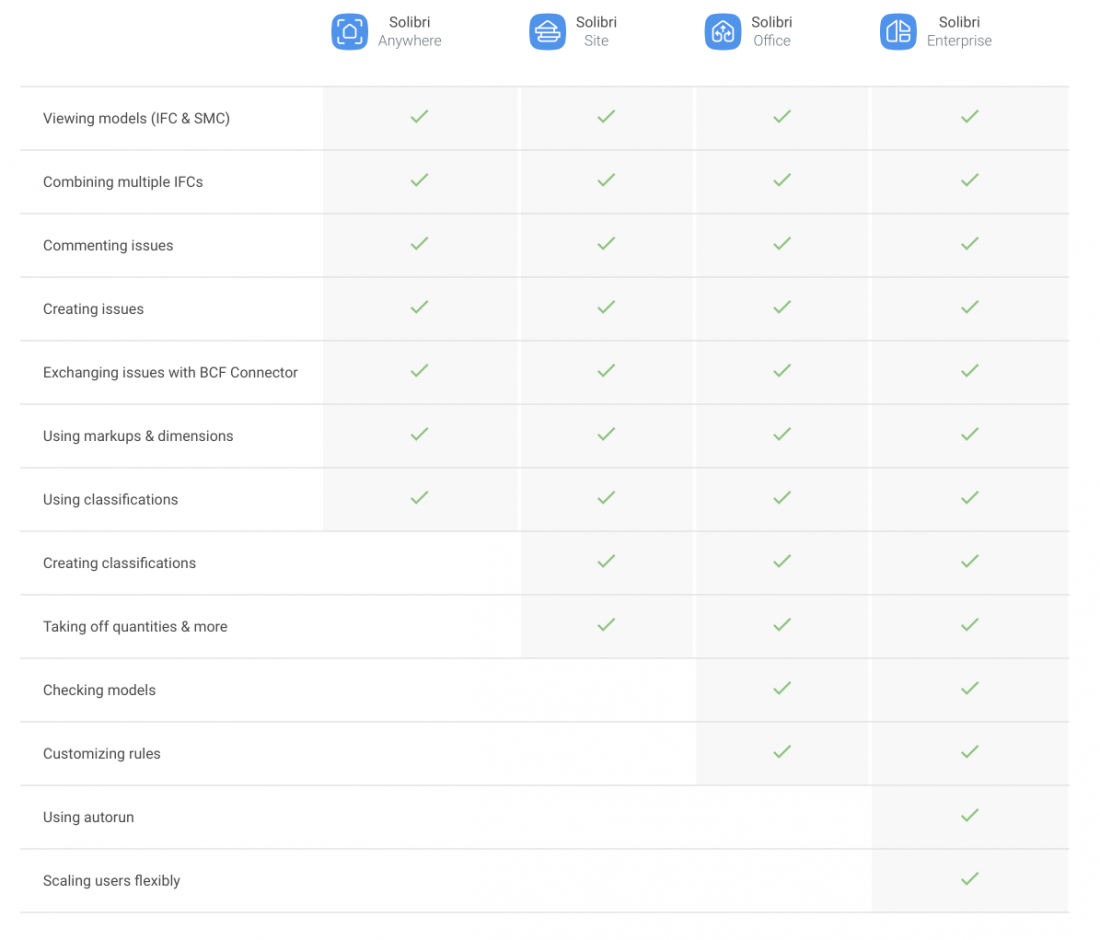Click 'Creating issues' row label

(x=93, y=309)
